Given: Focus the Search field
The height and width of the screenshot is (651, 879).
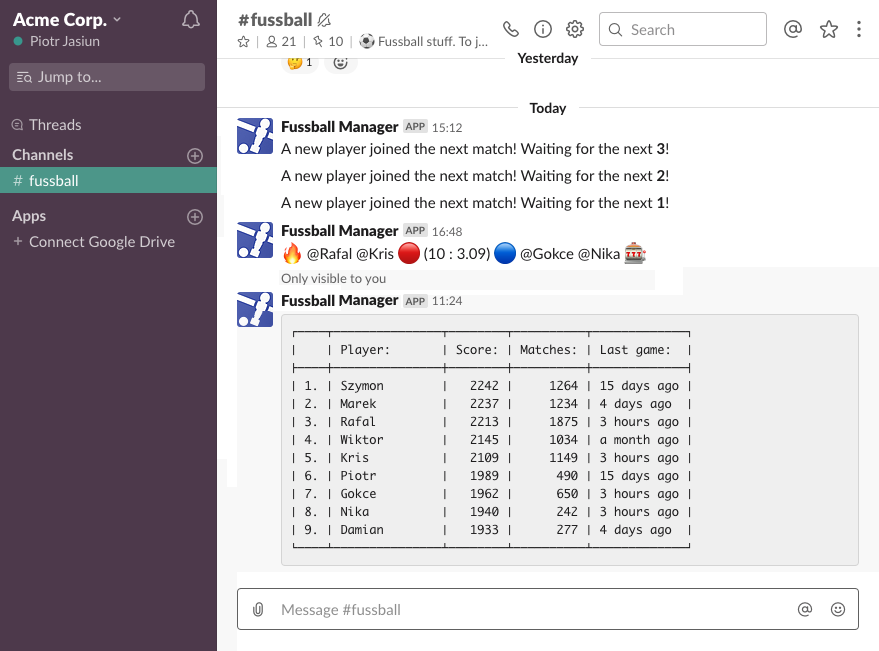Looking at the screenshot, I should coord(682,29).
